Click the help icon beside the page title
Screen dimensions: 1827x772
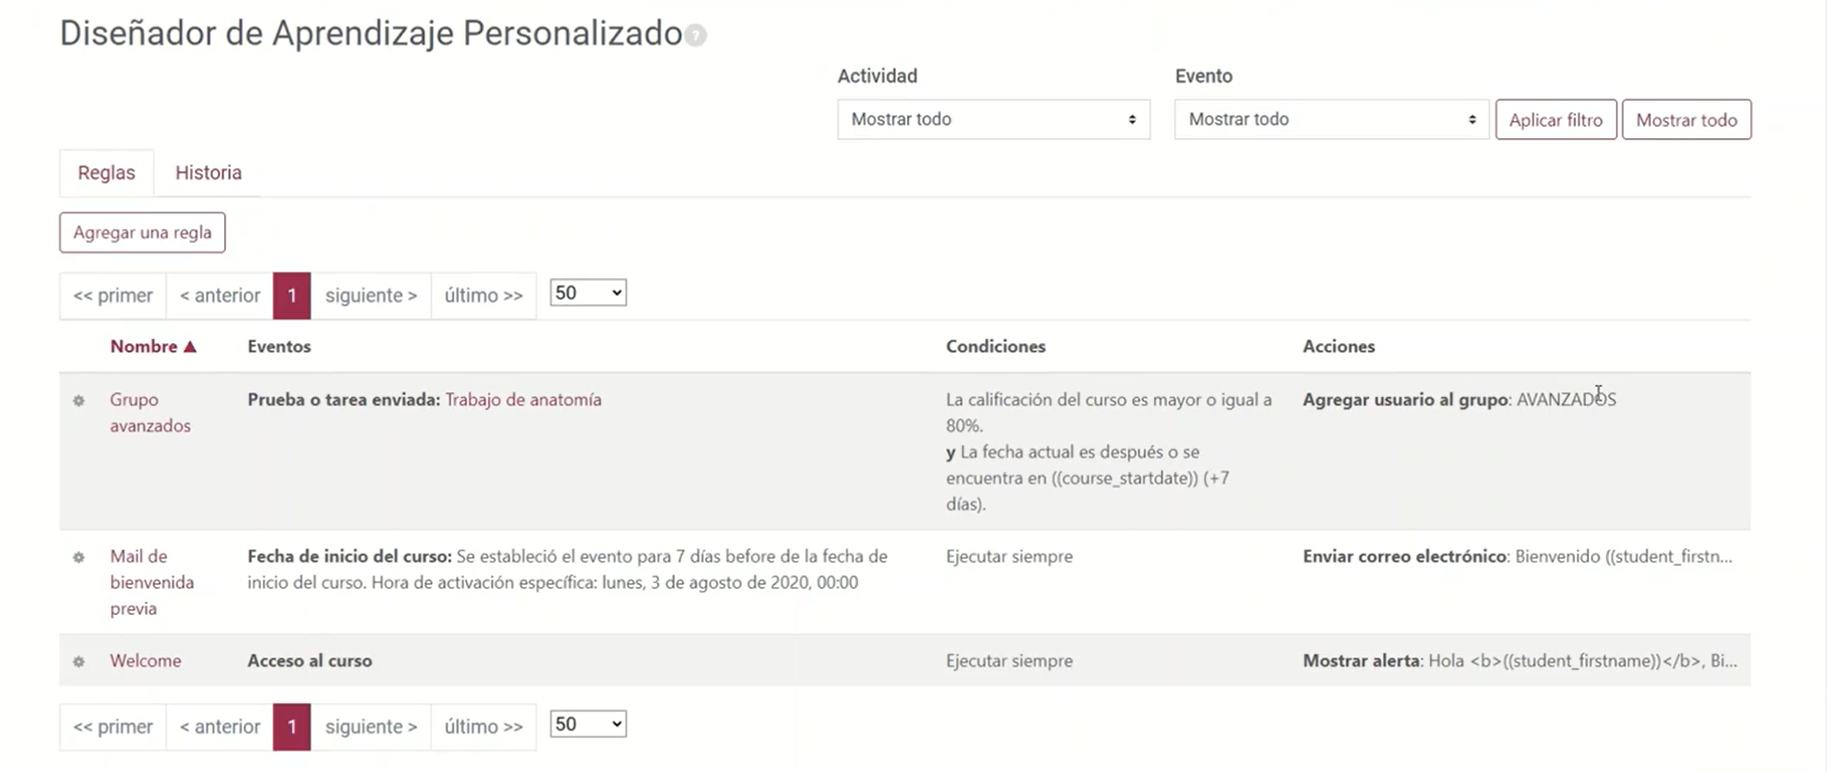[x=696, y=36]
